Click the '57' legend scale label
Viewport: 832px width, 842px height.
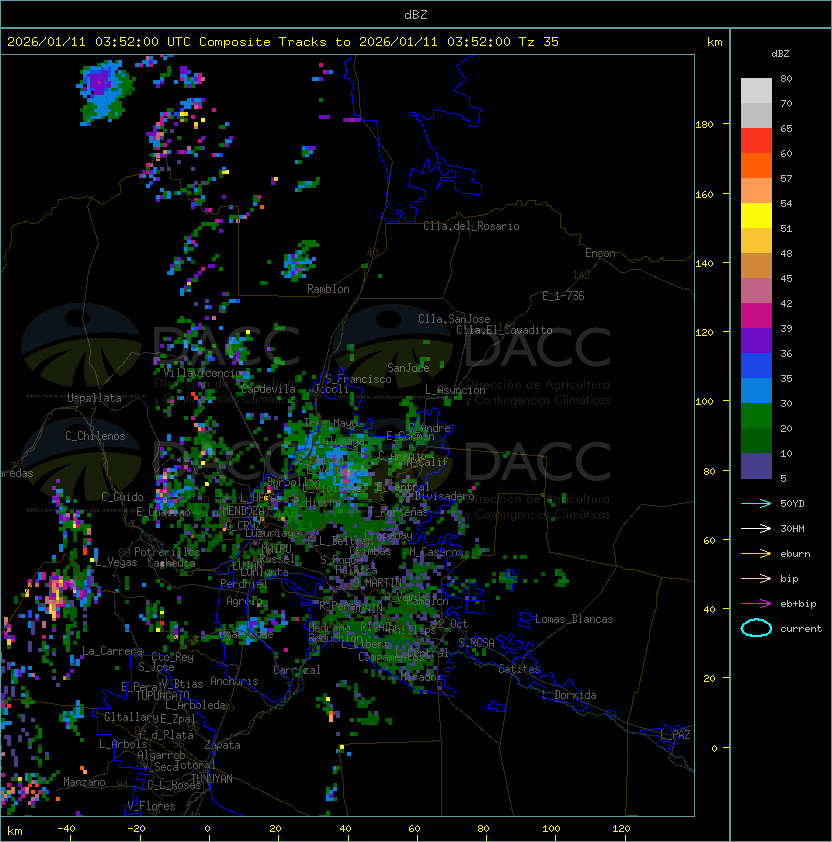pyautogui.click(x=786, y=178)
